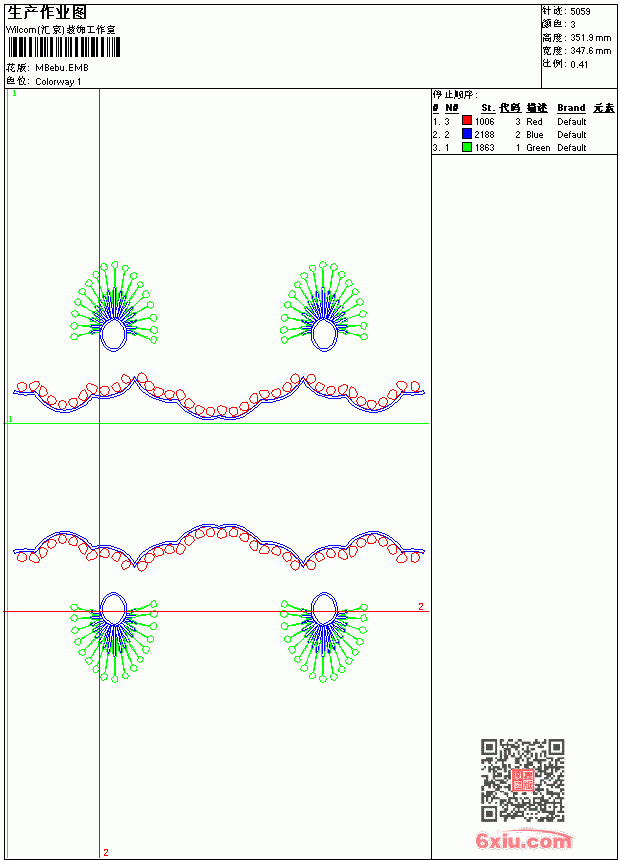Image resolution: width=620 pixels, height=860 pixels.
Task: Select the height value "351.9 mm"
Action: (590, 38)
